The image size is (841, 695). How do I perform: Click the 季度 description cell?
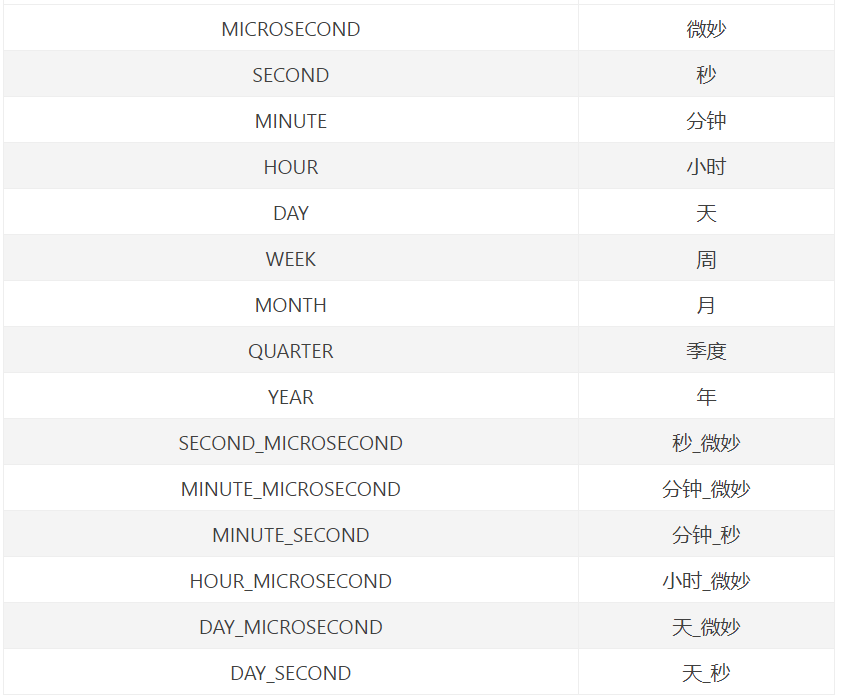tap(706, 351)
